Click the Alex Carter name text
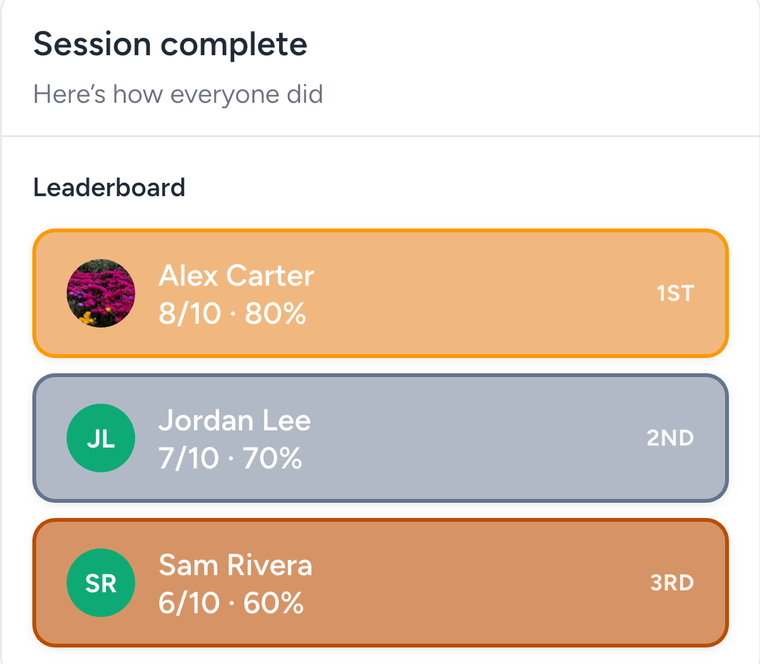Viewport: 760px width, 664px height. click(x=237, y=276)
